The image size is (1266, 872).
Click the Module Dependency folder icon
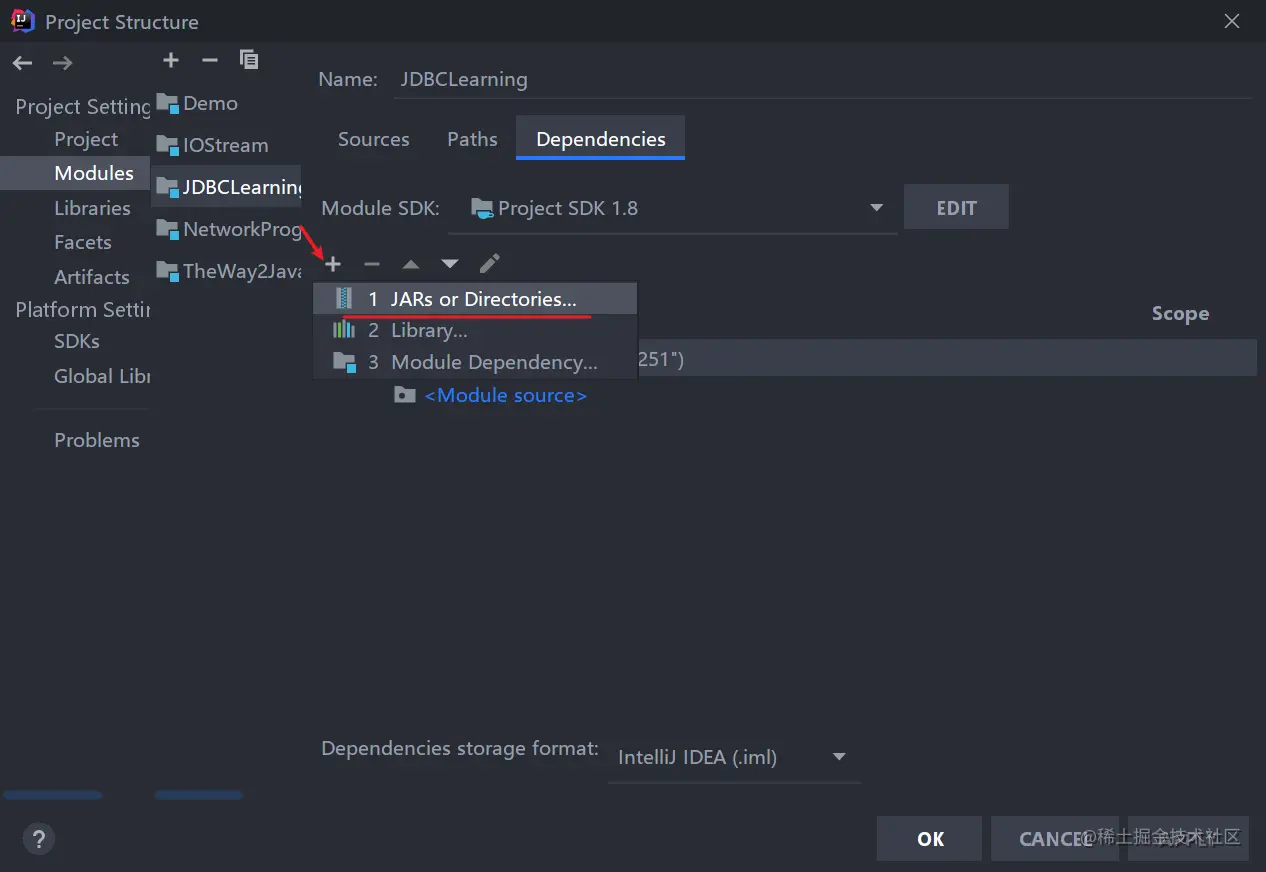click(344, 362)
